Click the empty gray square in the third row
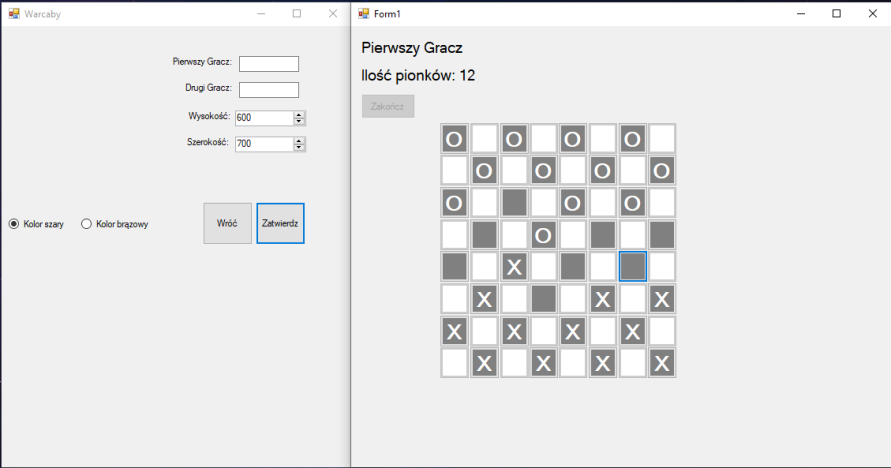891x468 pixels. (x=514, y=203)
